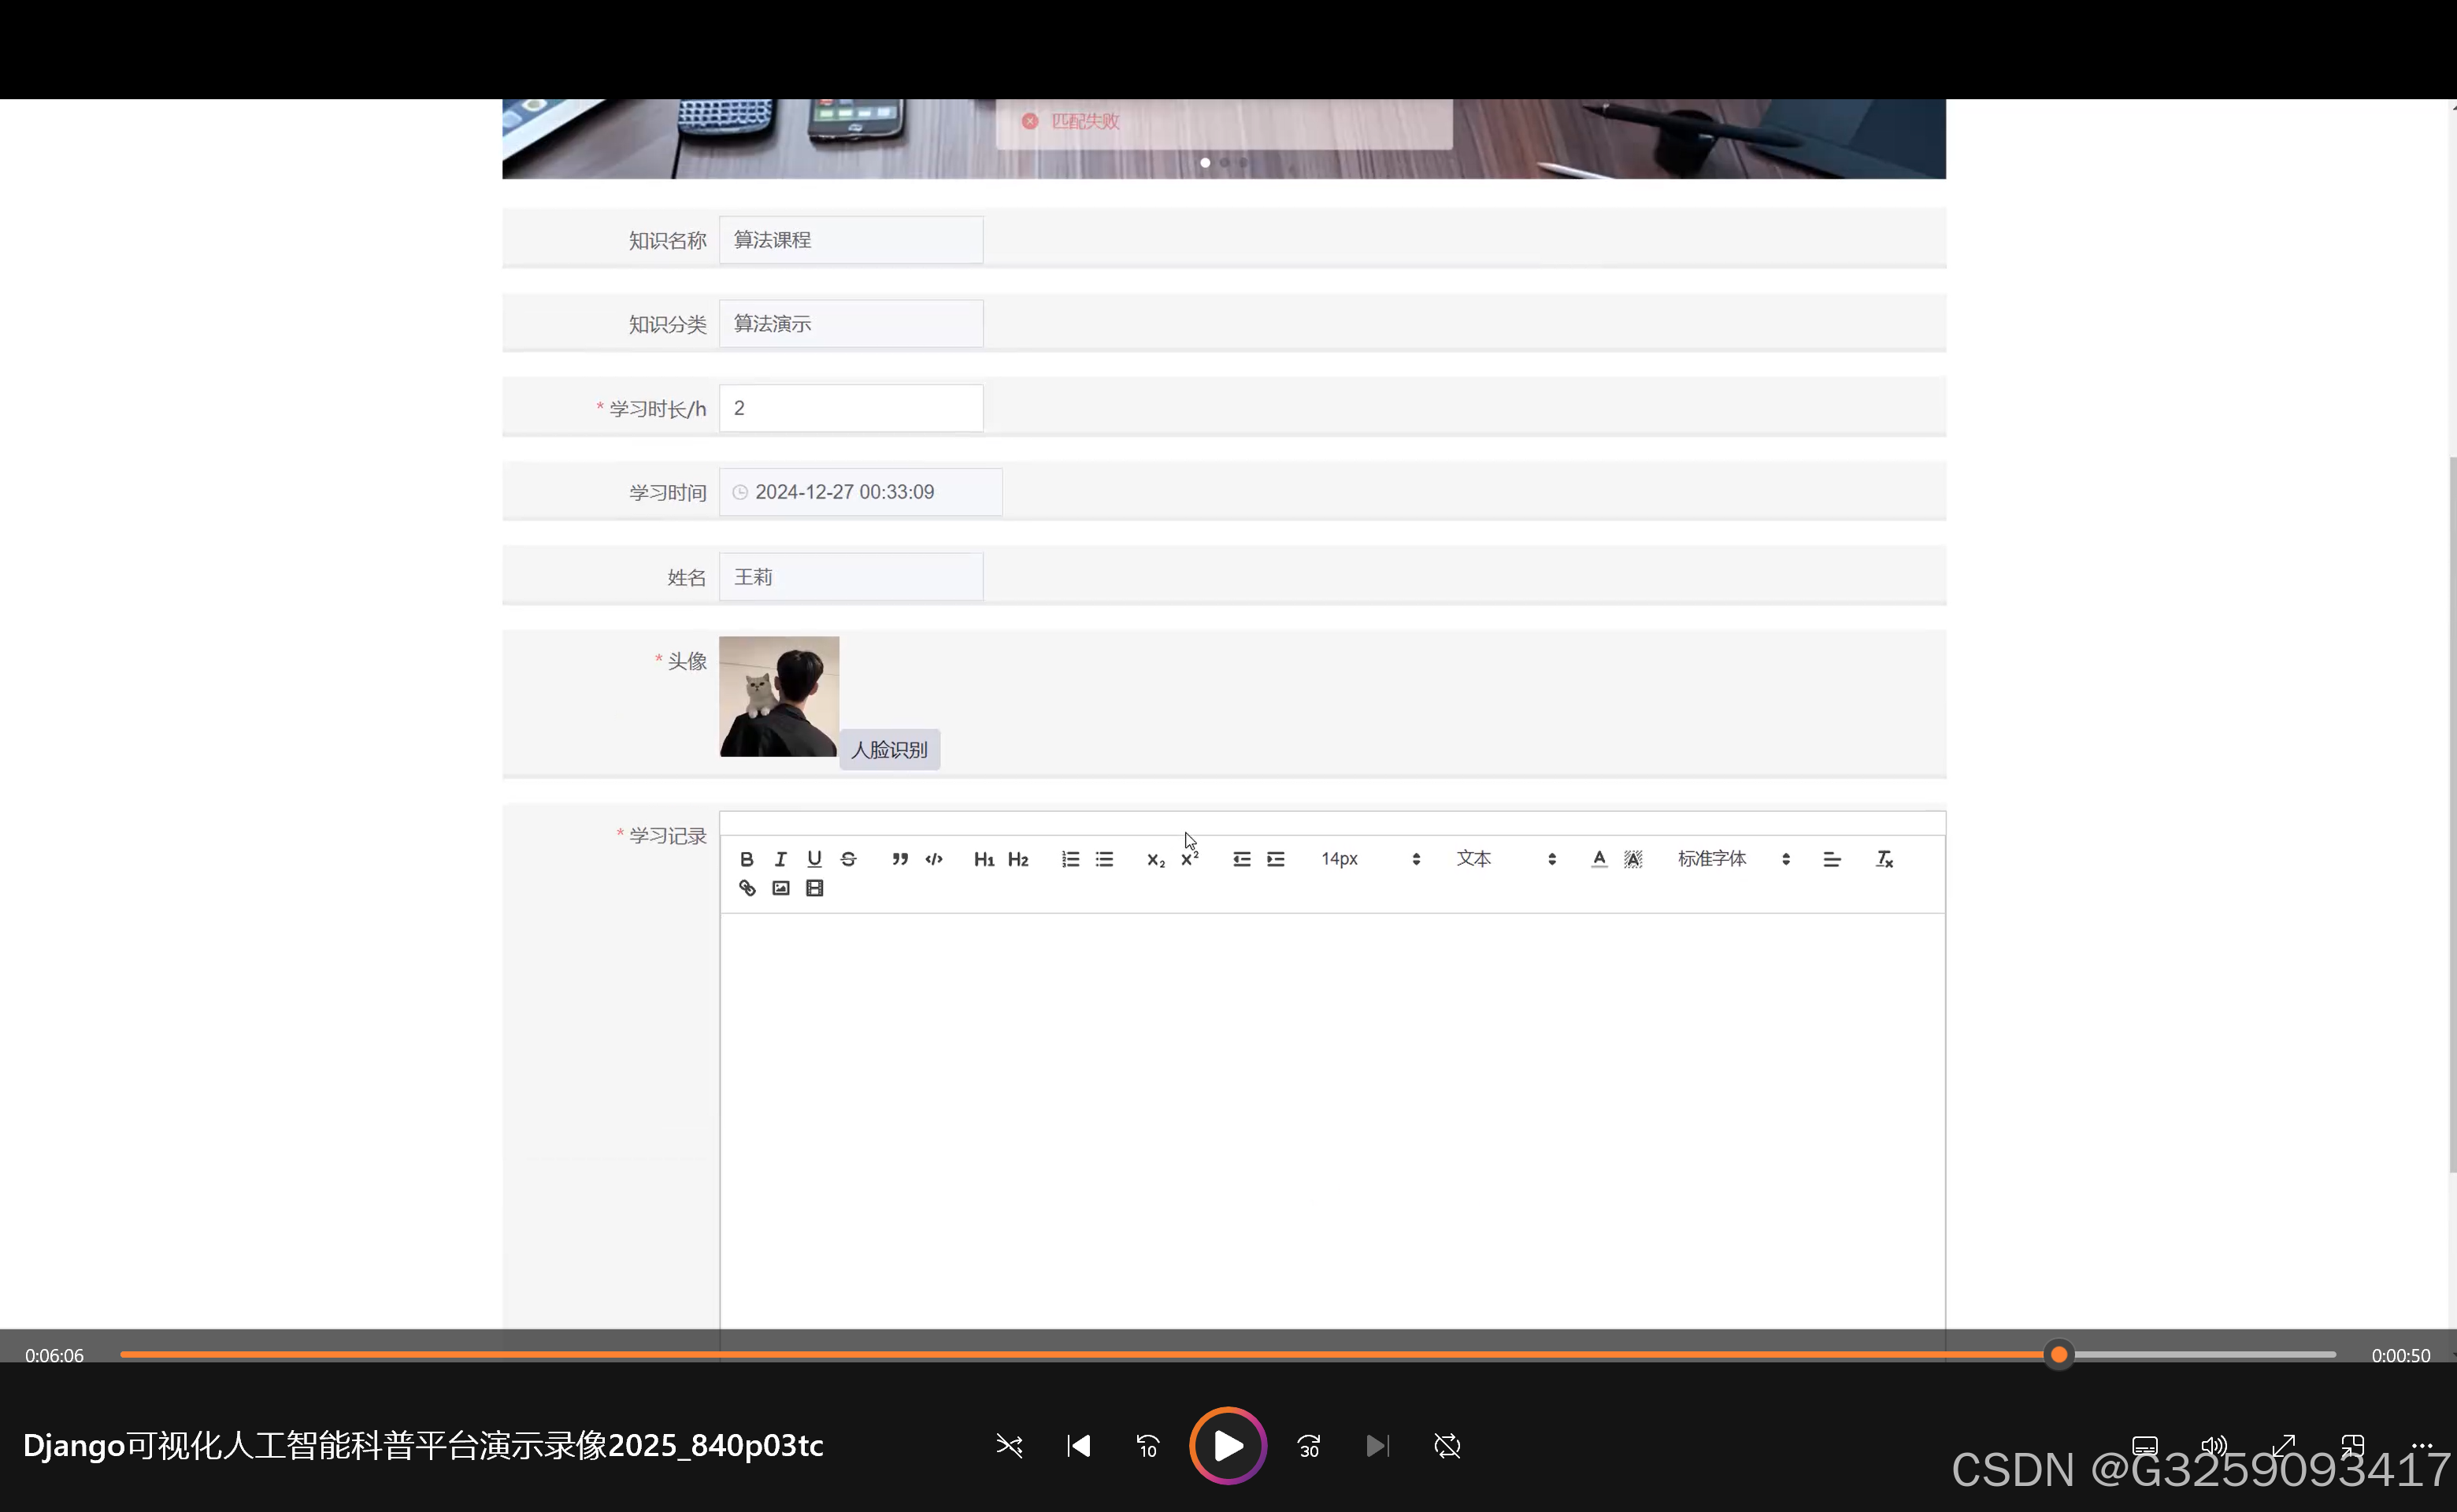Toggle repeat playback
2457x1512 pixels.
coord(1447,1446)
